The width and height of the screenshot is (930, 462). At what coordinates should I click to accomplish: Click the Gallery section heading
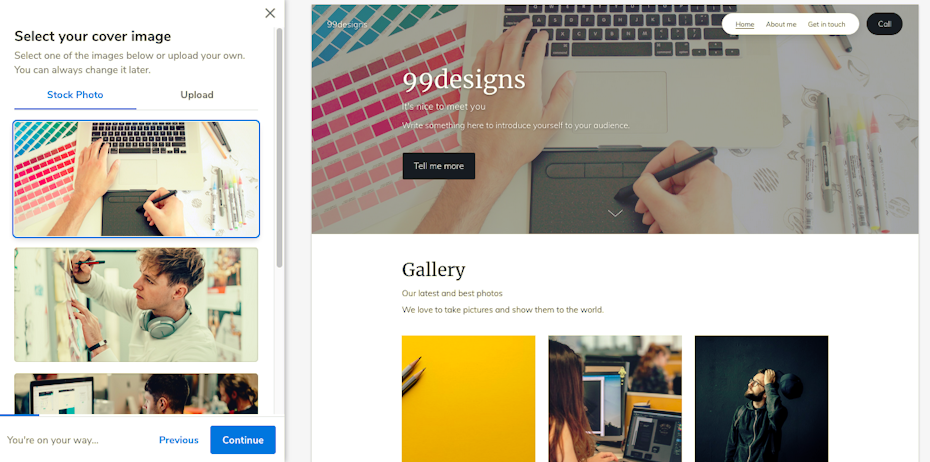point(434,270)
